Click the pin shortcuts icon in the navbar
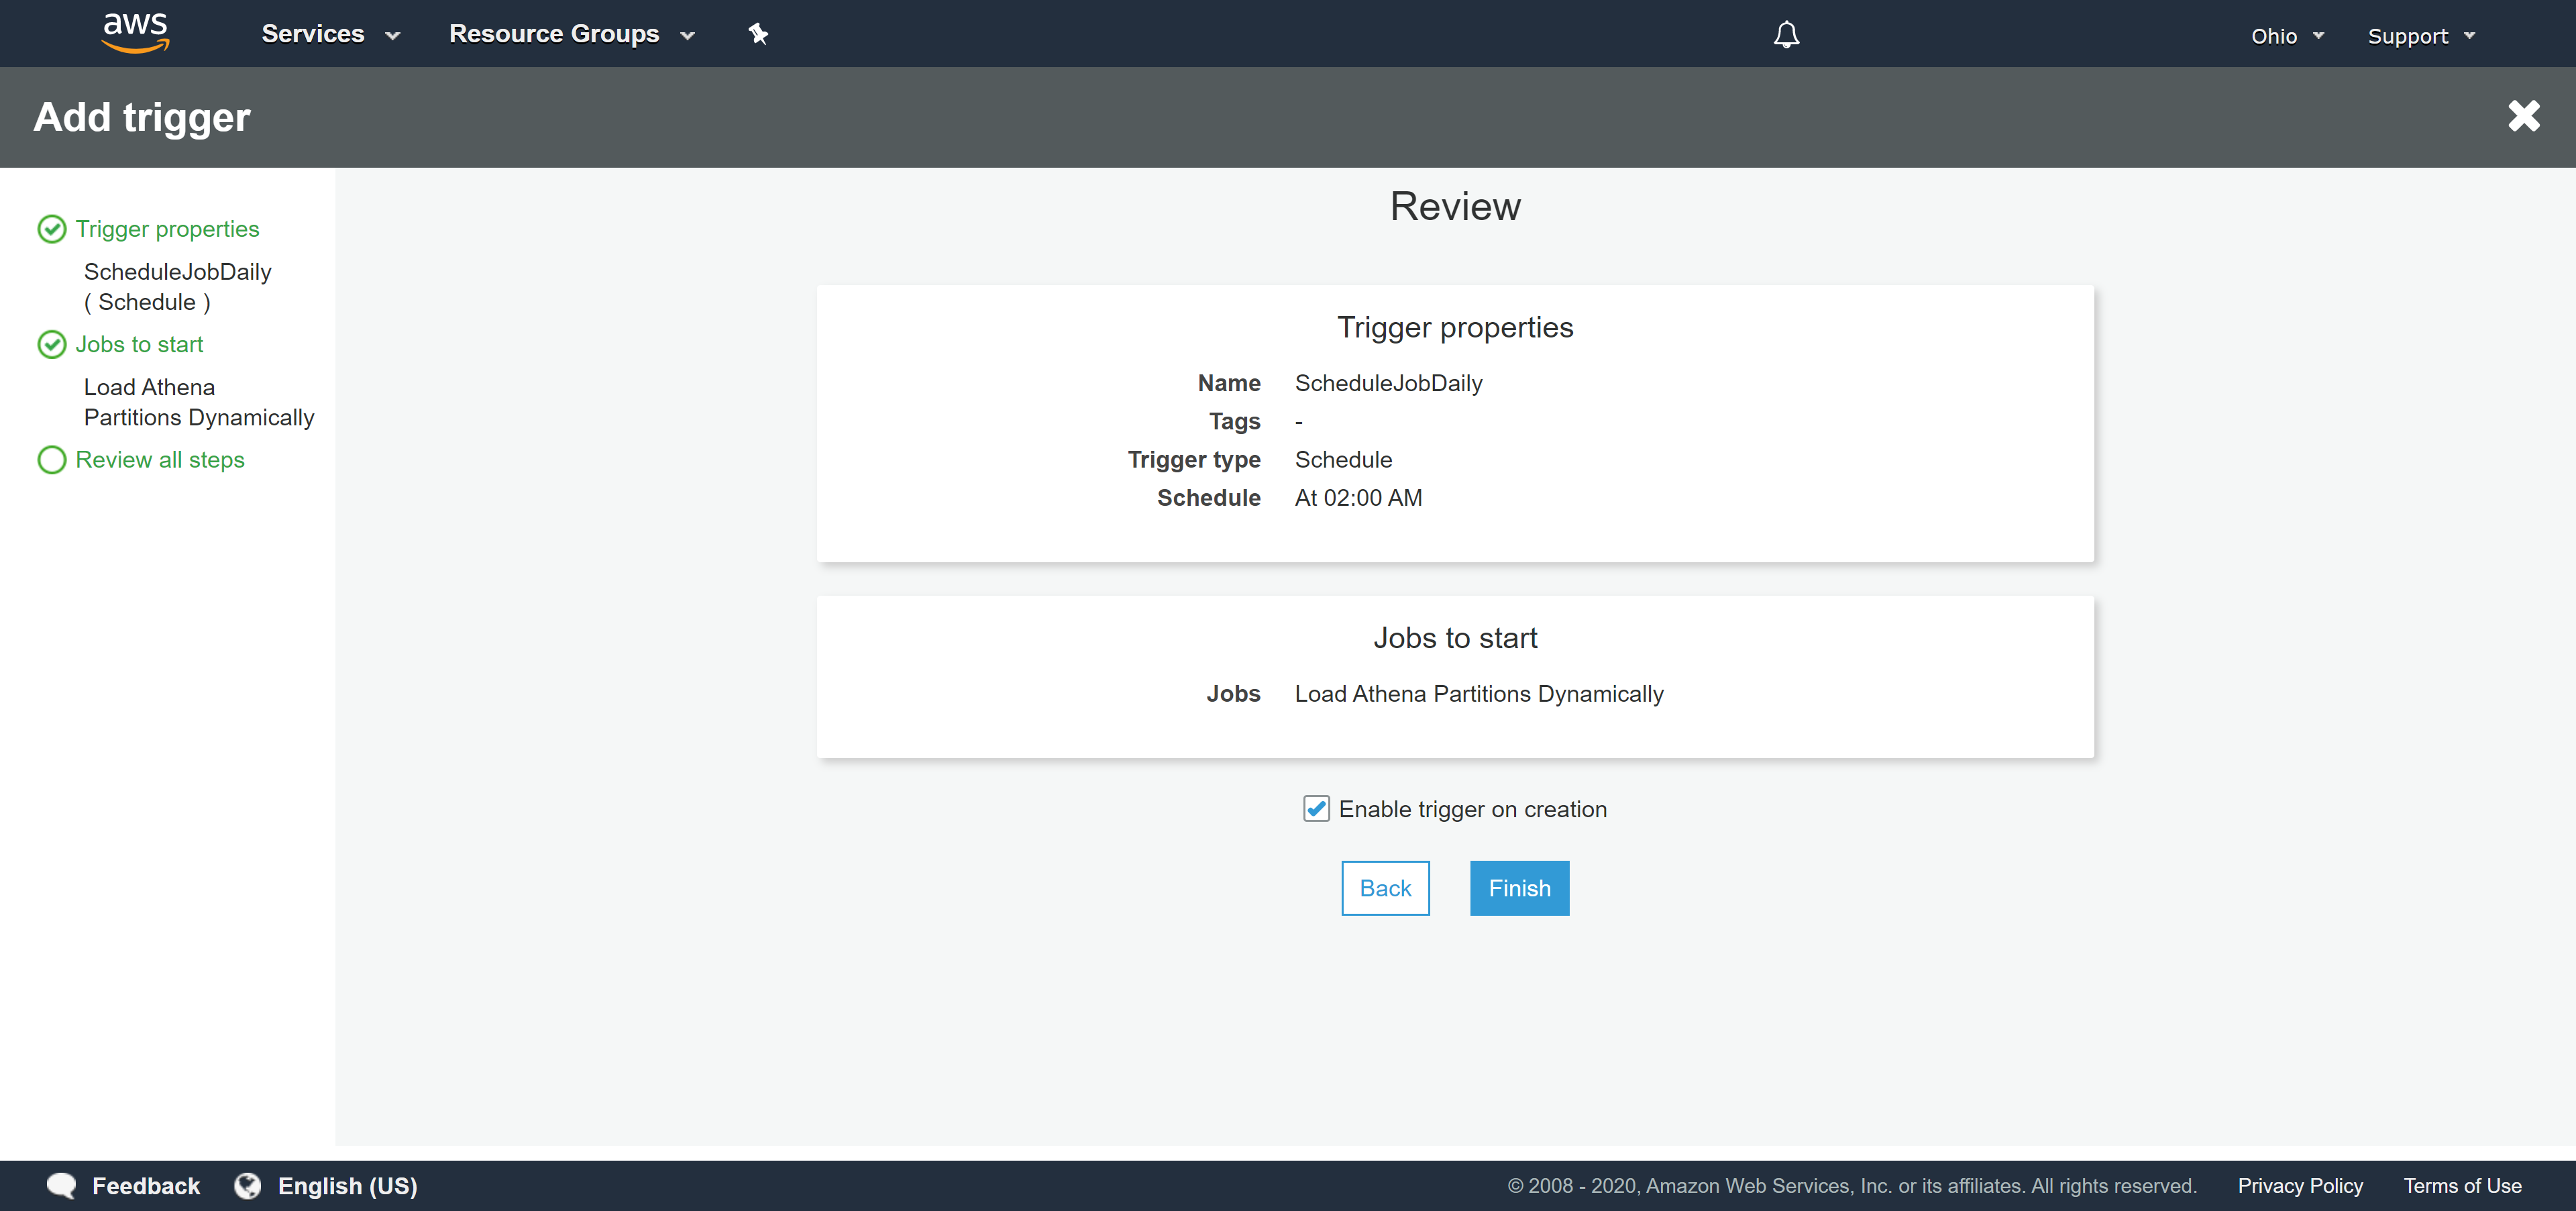Viewport: 2576px width, 1211px height. click(759, 33)
